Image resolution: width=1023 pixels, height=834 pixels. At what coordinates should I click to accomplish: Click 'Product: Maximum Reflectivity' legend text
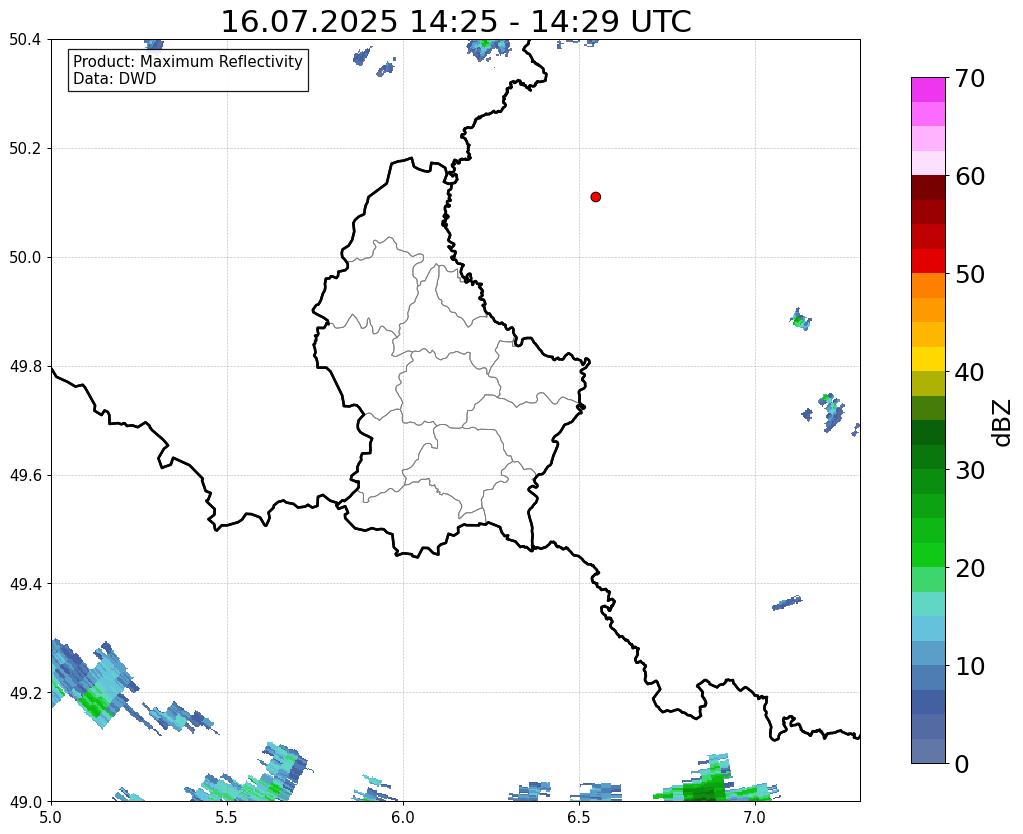188,61
